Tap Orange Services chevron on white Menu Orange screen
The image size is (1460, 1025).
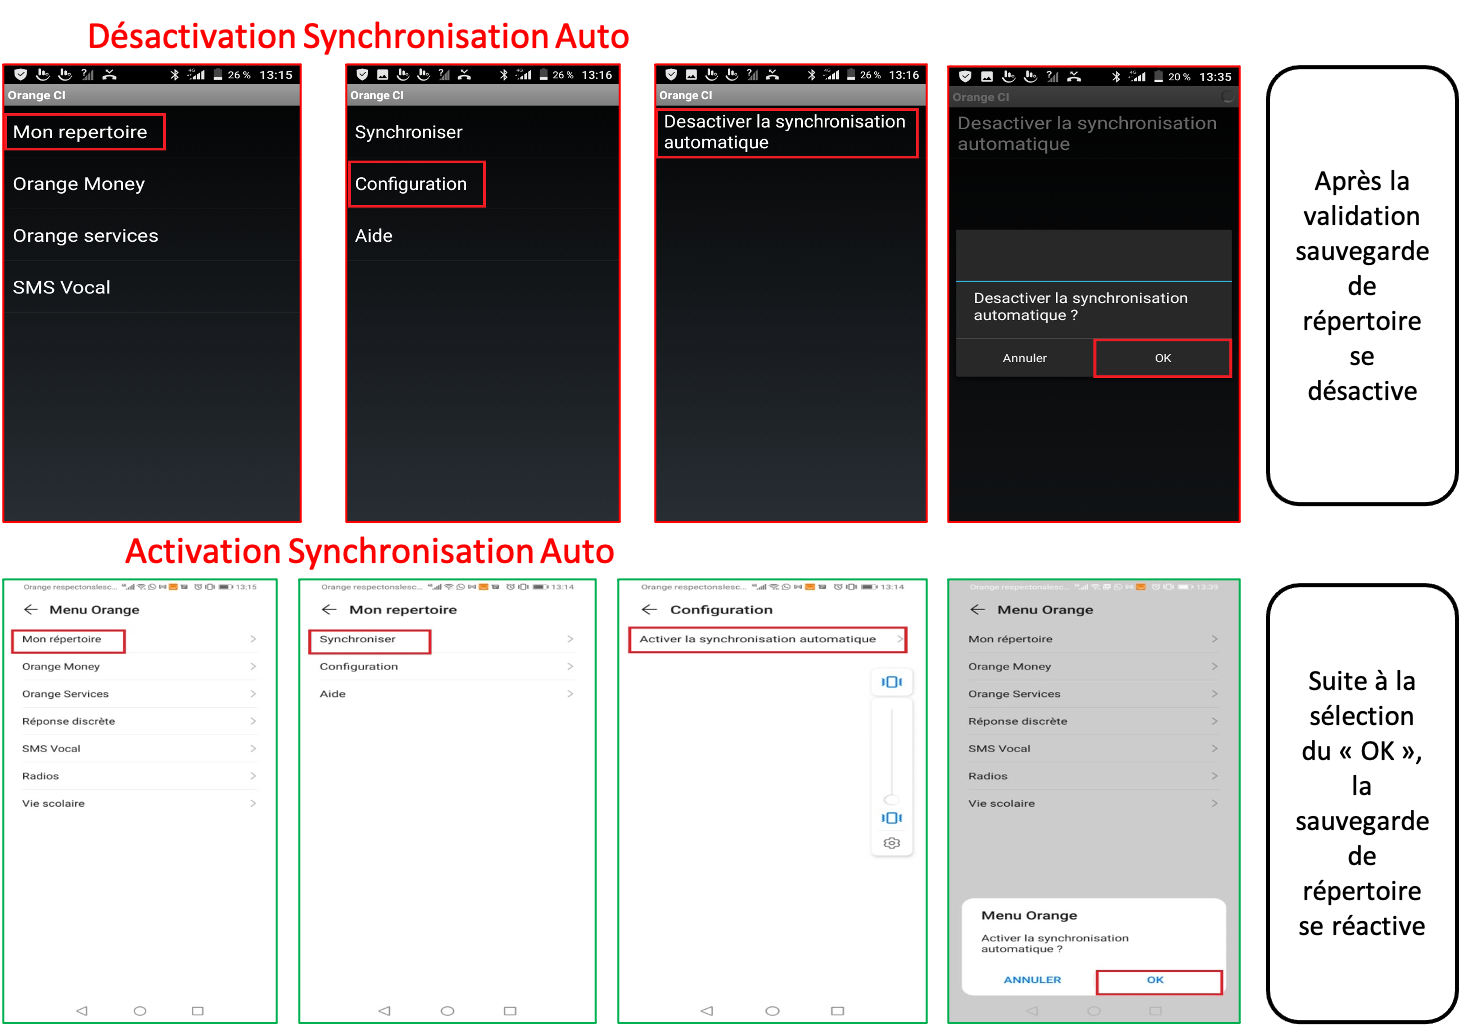coord(253,693)
